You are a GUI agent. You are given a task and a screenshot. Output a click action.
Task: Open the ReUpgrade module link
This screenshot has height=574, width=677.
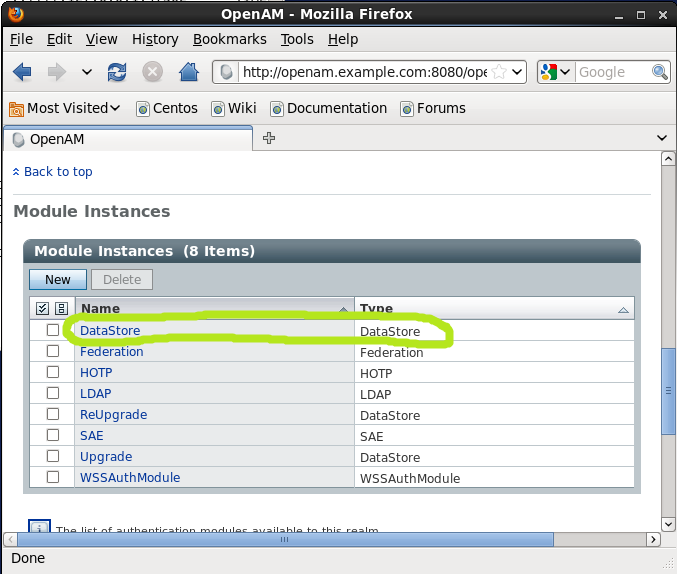pyautogui.click(x=114, y=415)
